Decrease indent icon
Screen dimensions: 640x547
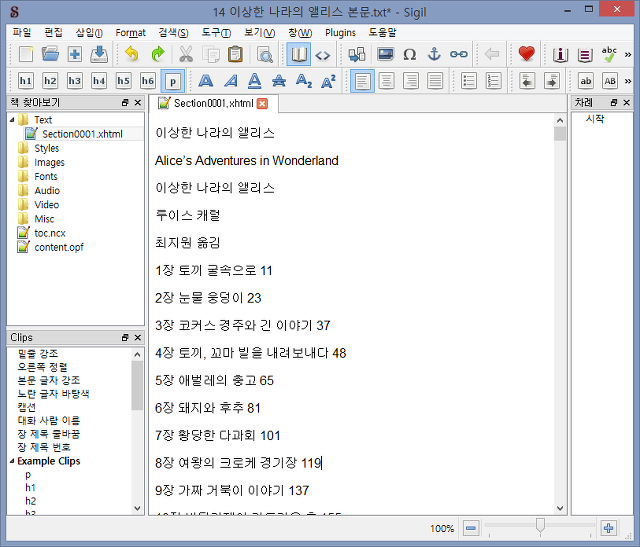pyautogui.click(x=527, y=81)
